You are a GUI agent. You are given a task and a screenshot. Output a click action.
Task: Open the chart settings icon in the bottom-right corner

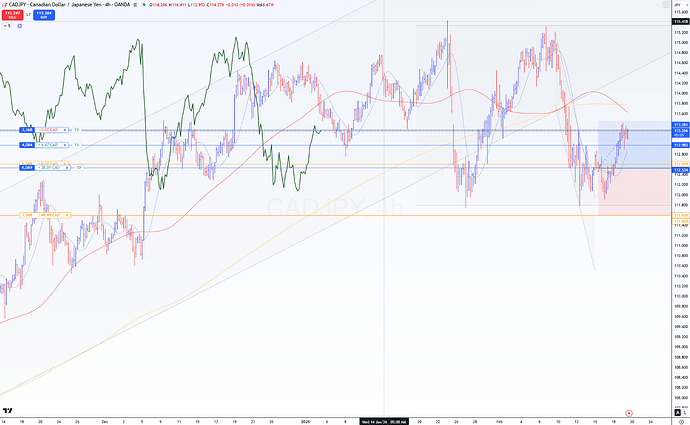[681, 422]
